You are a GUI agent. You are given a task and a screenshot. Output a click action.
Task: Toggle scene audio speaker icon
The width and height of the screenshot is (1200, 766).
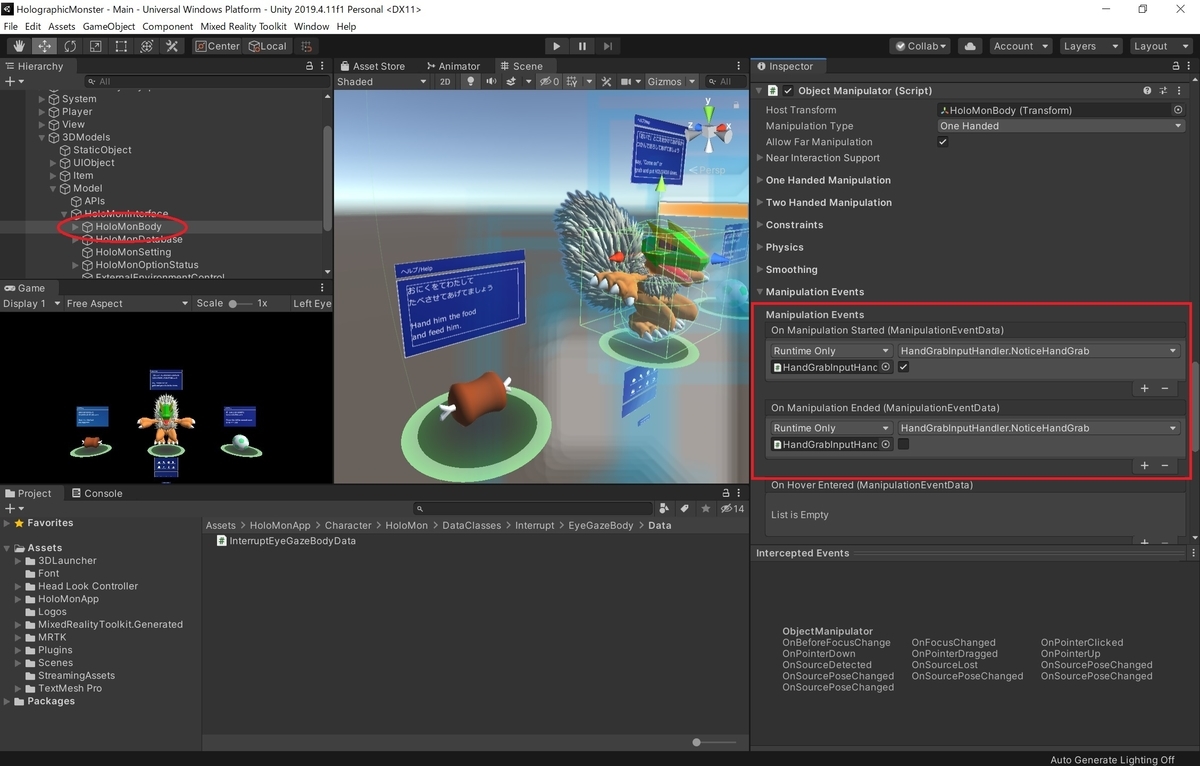tap(492, 82)
